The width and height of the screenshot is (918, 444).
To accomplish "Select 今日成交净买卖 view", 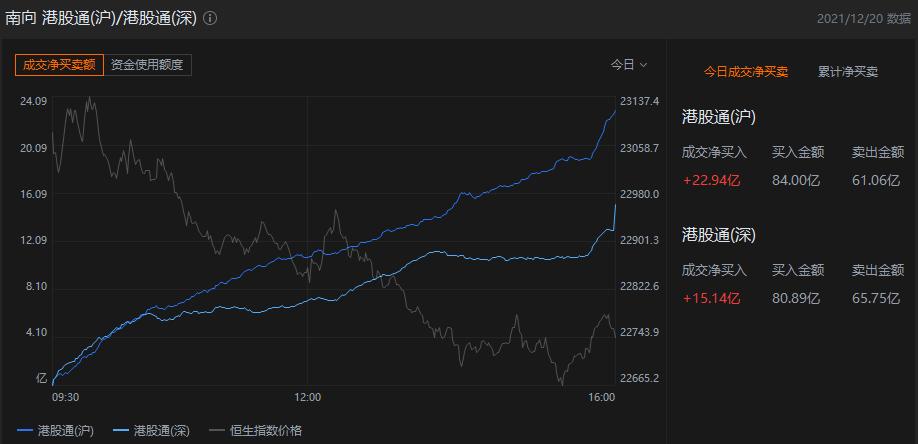I will [x=745, y=72].
